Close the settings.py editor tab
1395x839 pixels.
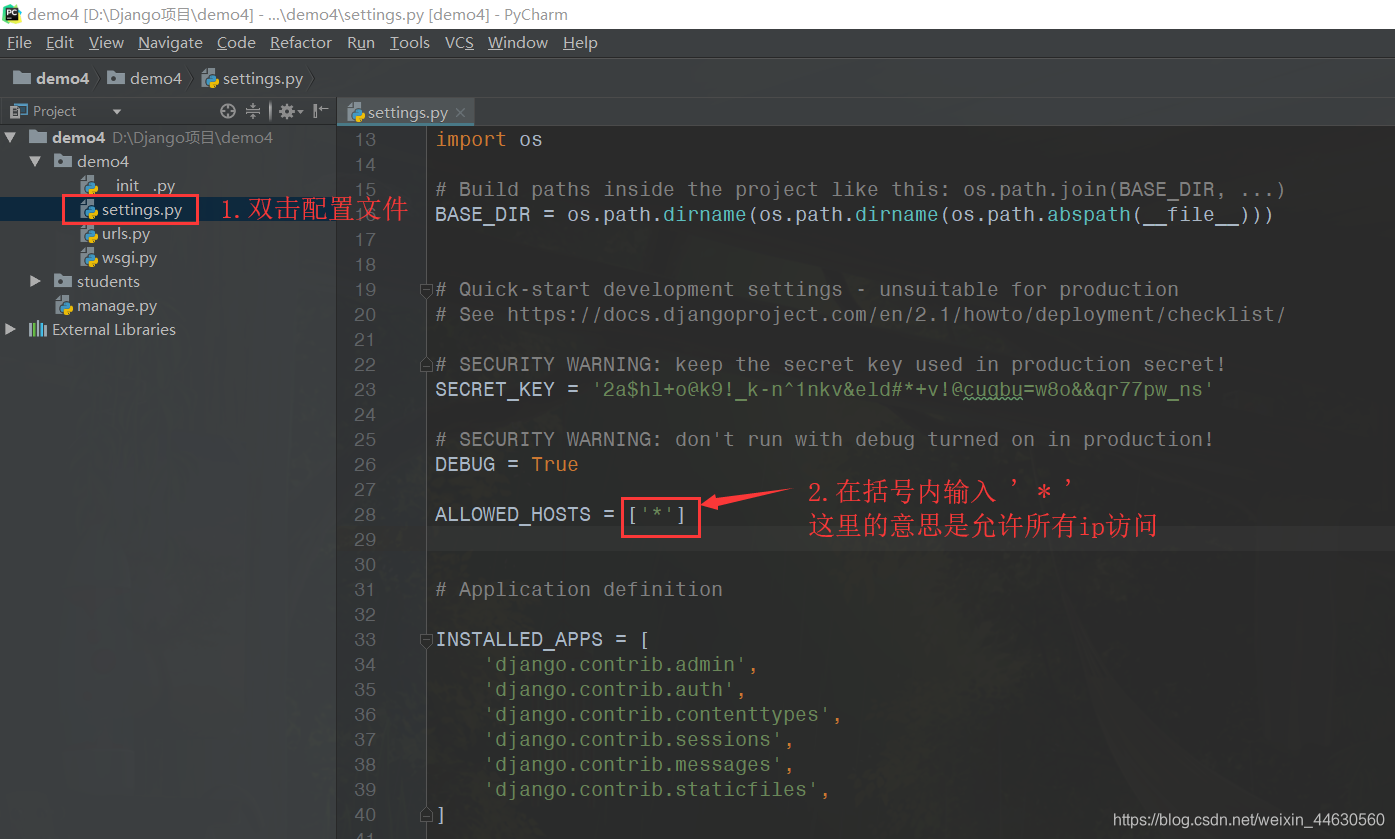(460, 113)
